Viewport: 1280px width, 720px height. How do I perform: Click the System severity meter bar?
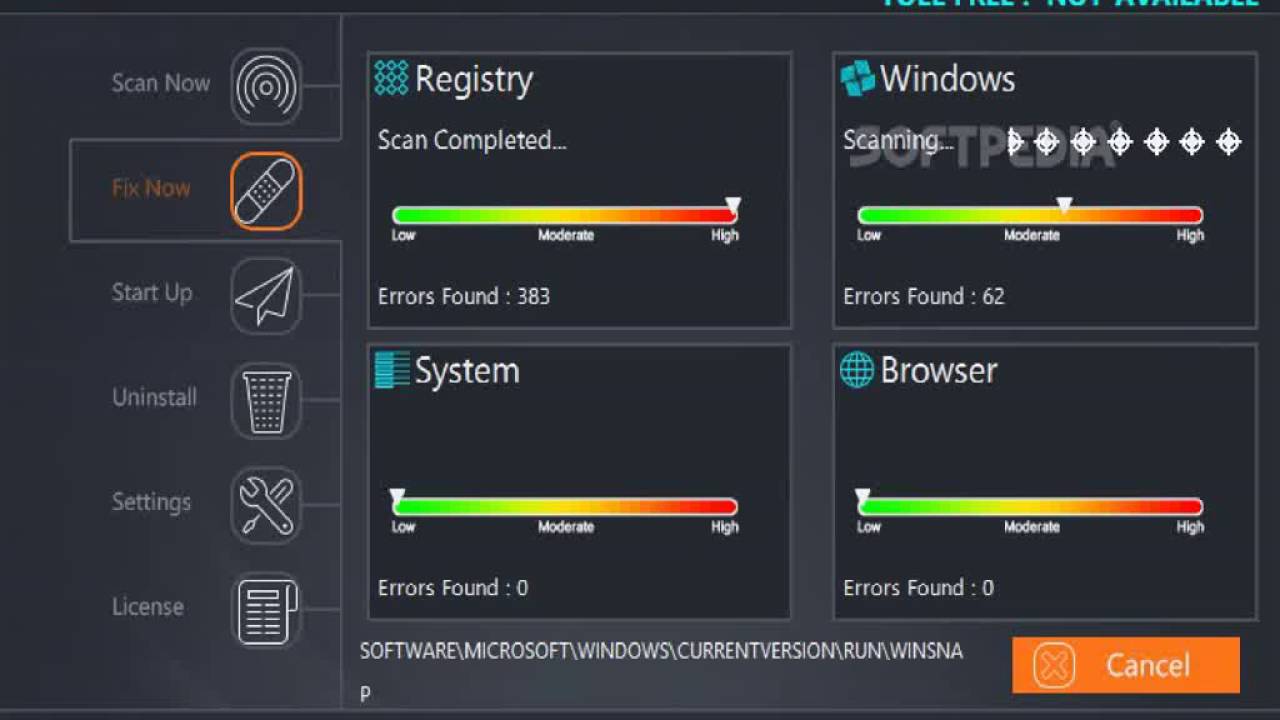tap(565, 506)
